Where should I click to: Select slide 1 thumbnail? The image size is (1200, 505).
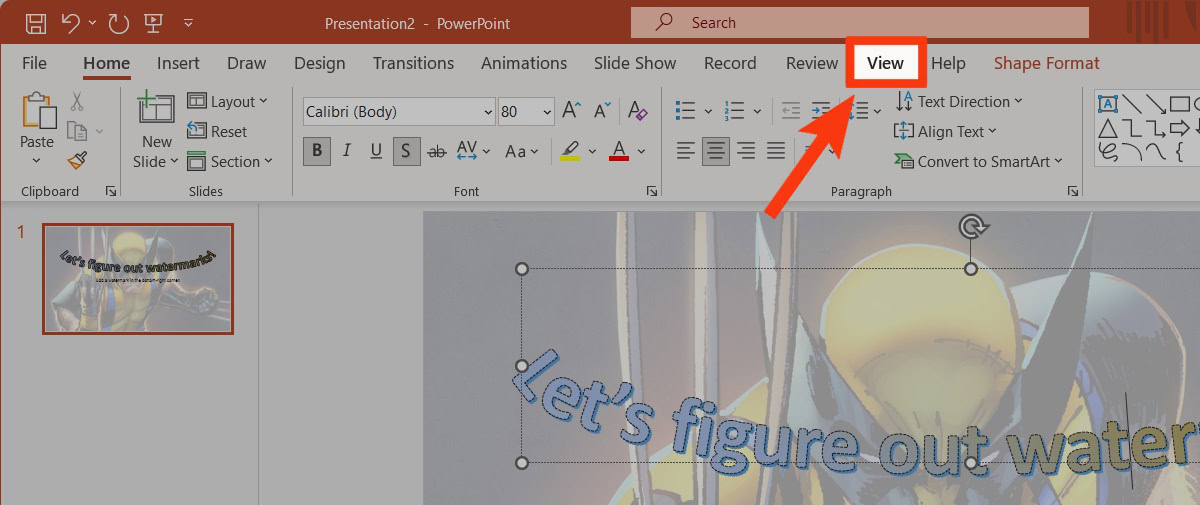point(138,278)
